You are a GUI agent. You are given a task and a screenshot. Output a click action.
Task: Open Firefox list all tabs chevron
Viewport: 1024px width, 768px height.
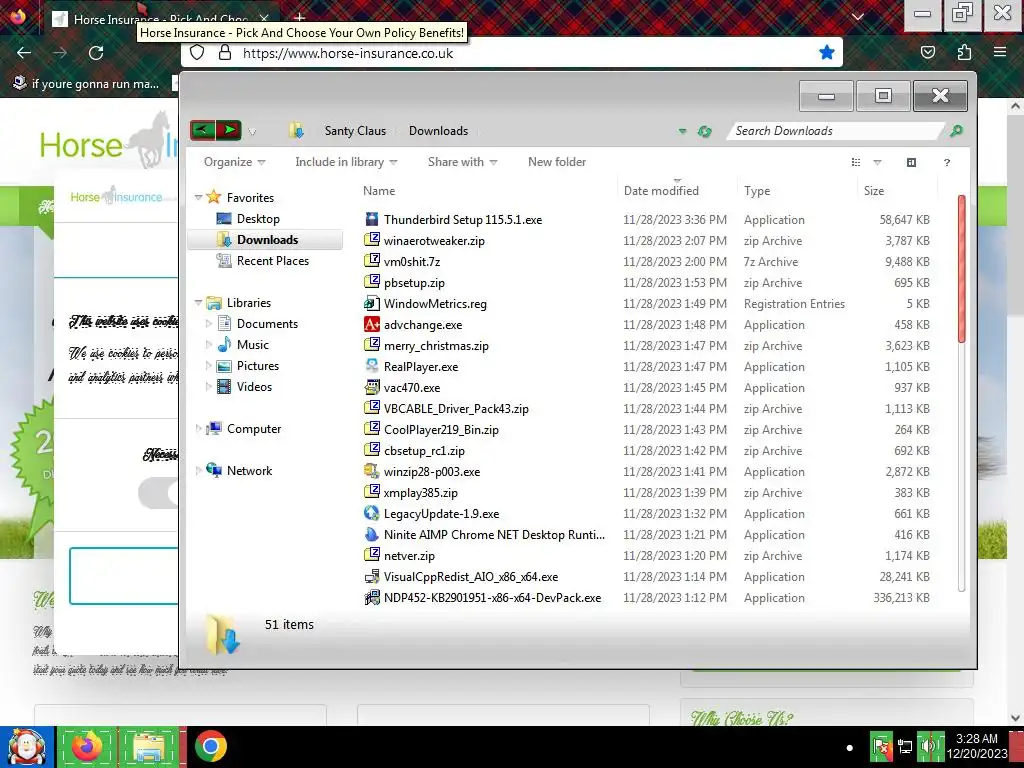tap(858, 17)
